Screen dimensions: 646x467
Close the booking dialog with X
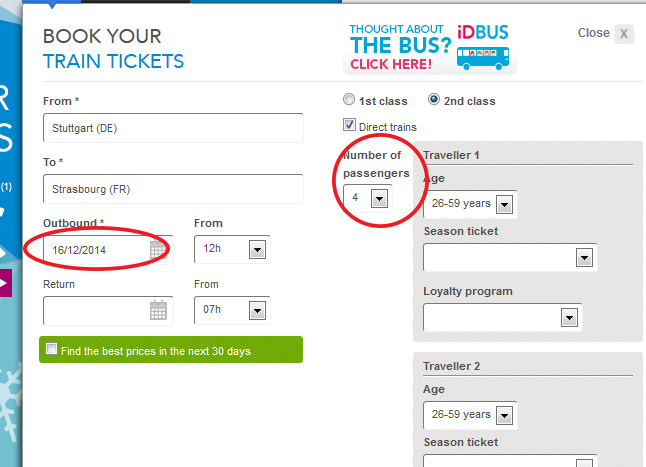pyautogui.click(x=624, y=34)
